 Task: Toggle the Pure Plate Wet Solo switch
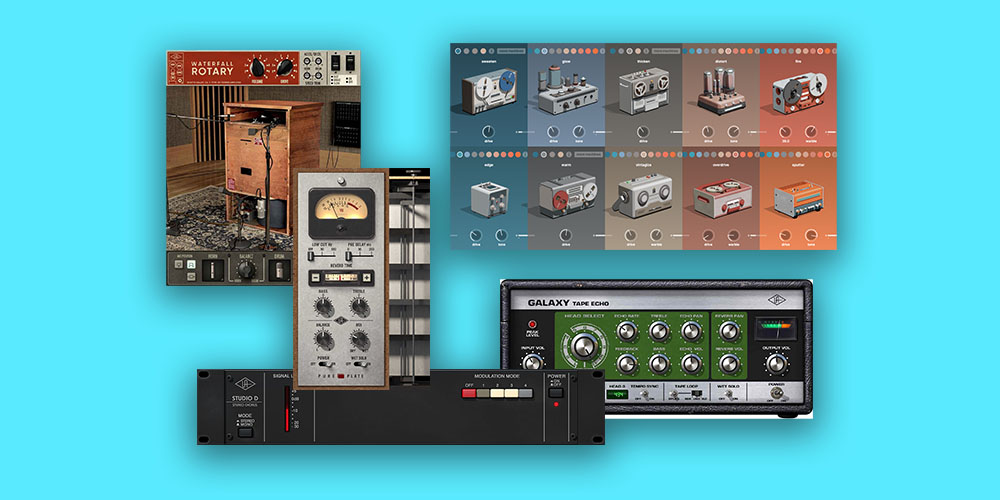pyautogui.click(x=357, y=365)
